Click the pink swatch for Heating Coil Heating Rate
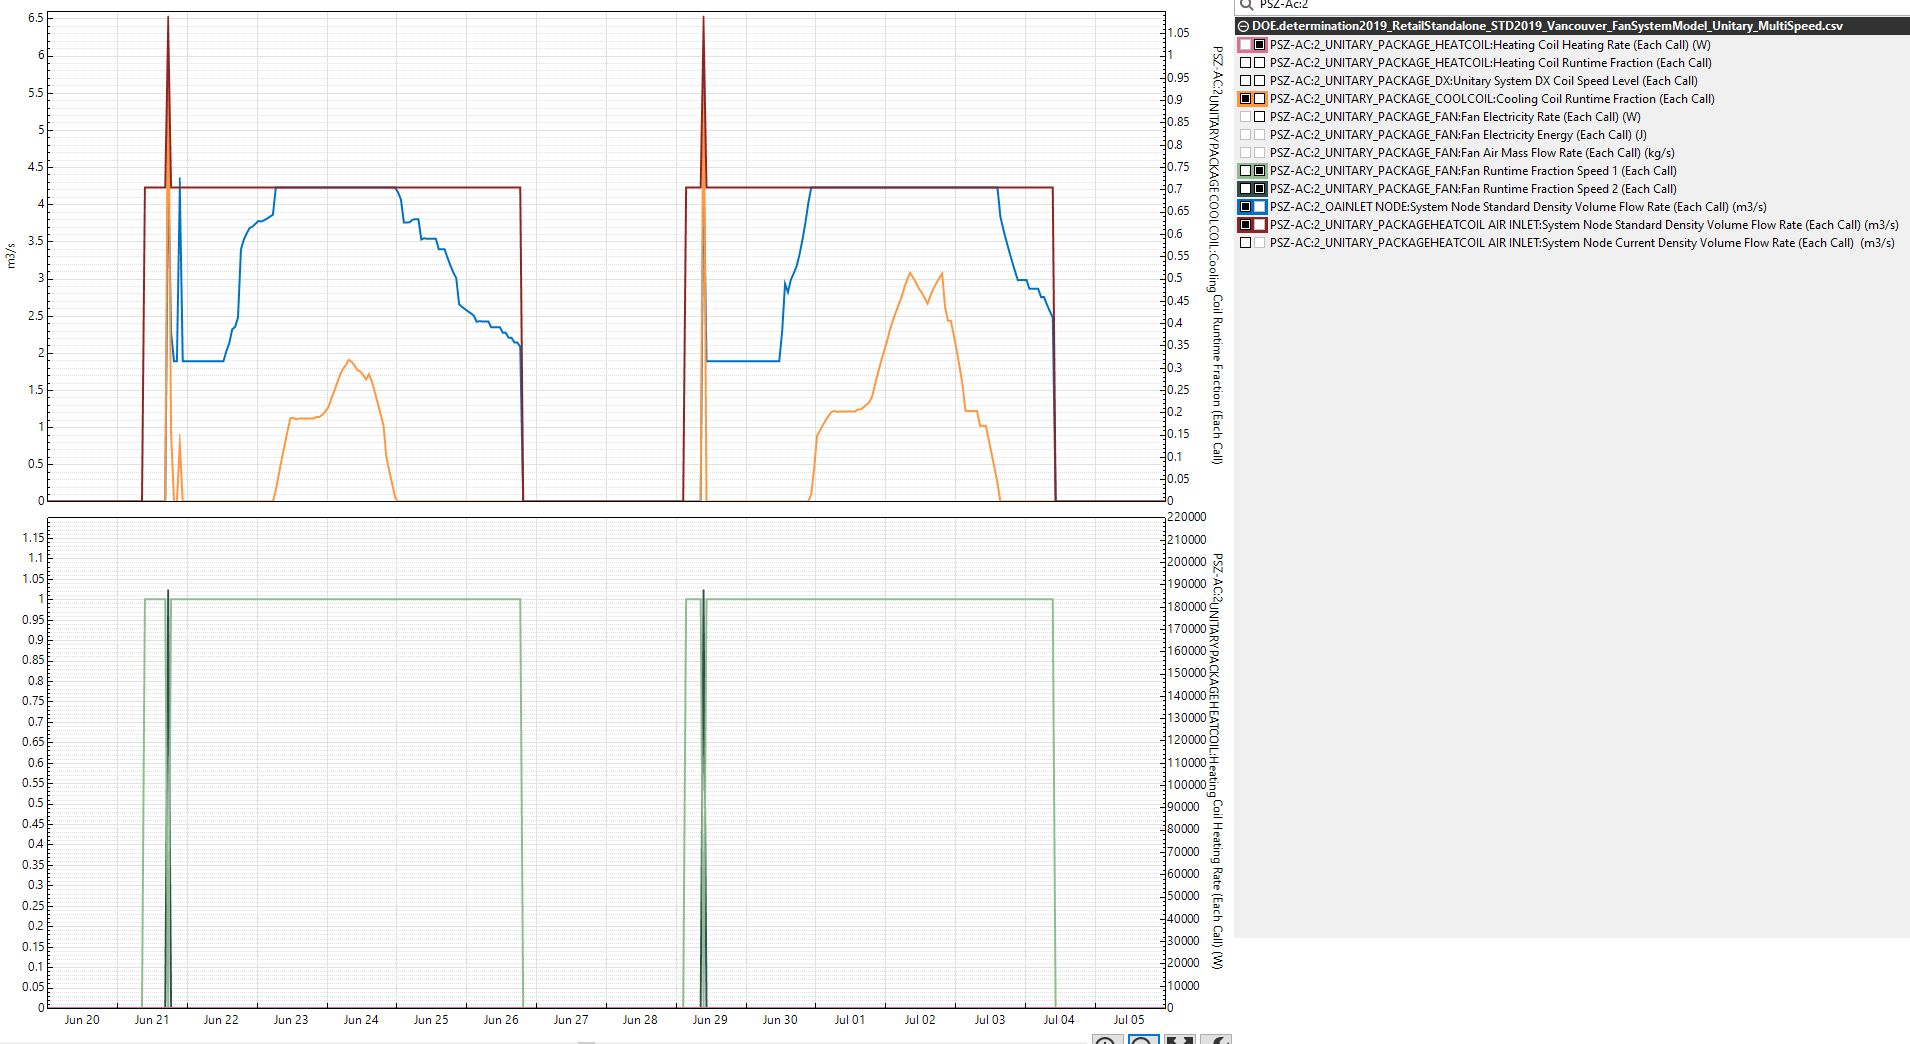Viewport: 1910px width, 1044px height. click(x=1251, y=45)
